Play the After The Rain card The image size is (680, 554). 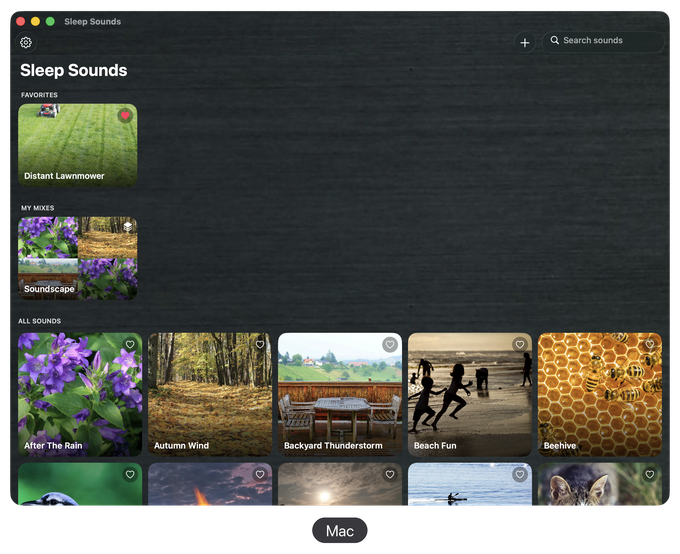coord(80,394)
